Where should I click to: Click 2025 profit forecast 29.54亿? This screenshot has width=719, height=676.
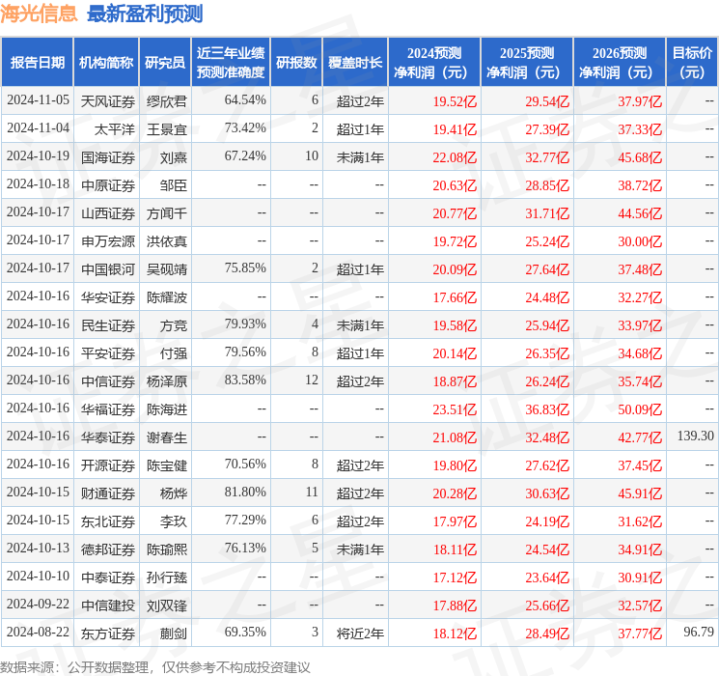[x=548, y=101]
